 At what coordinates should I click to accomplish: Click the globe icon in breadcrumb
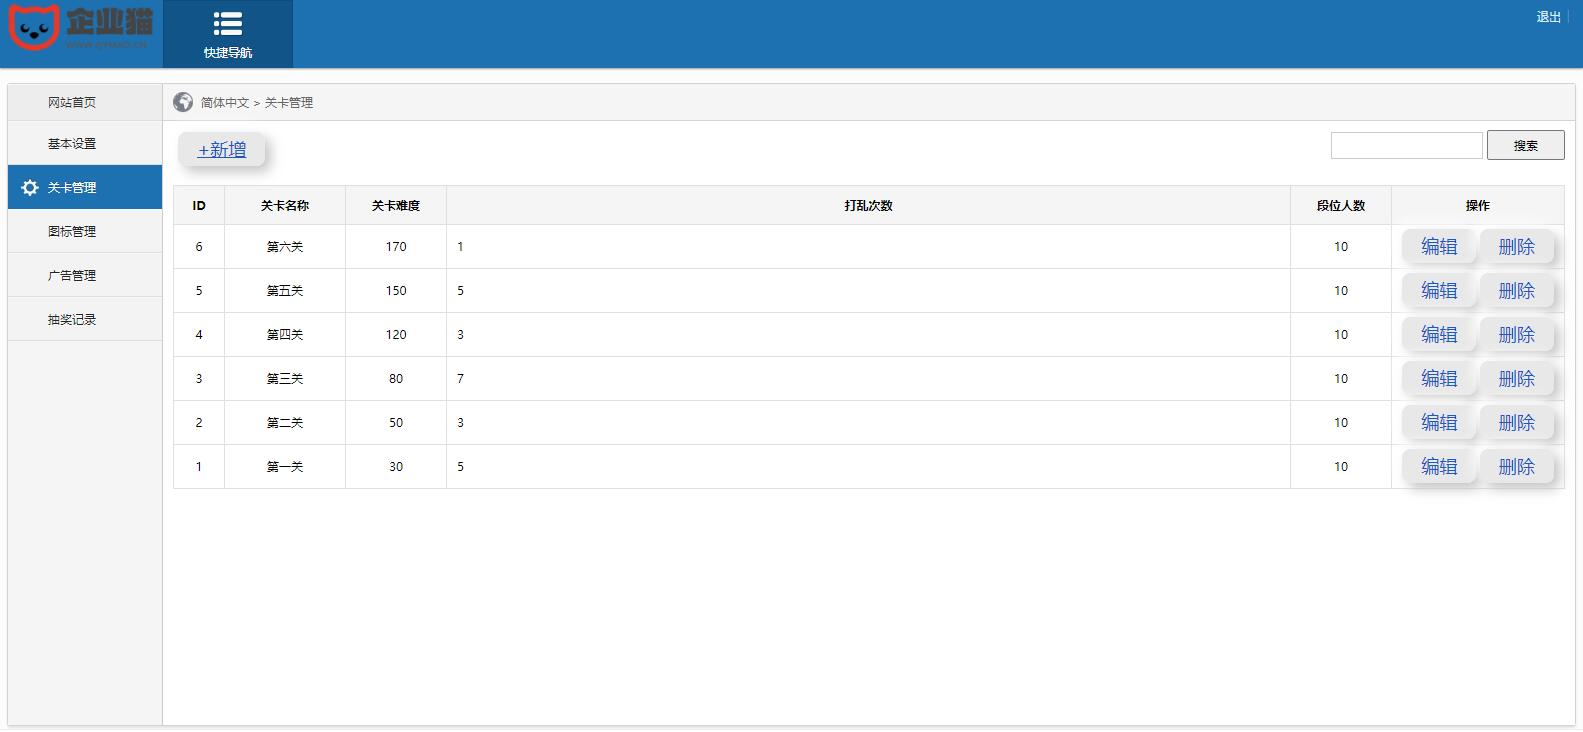(x=183, y=102)
